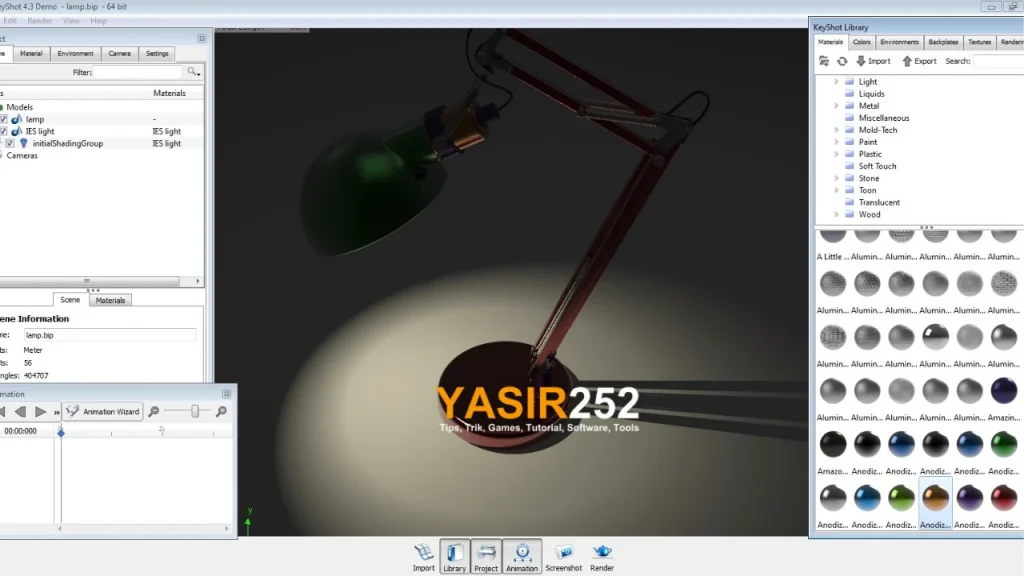
Task: Select the green Anodized material in the Amazon row
Action: point(1003,444)
